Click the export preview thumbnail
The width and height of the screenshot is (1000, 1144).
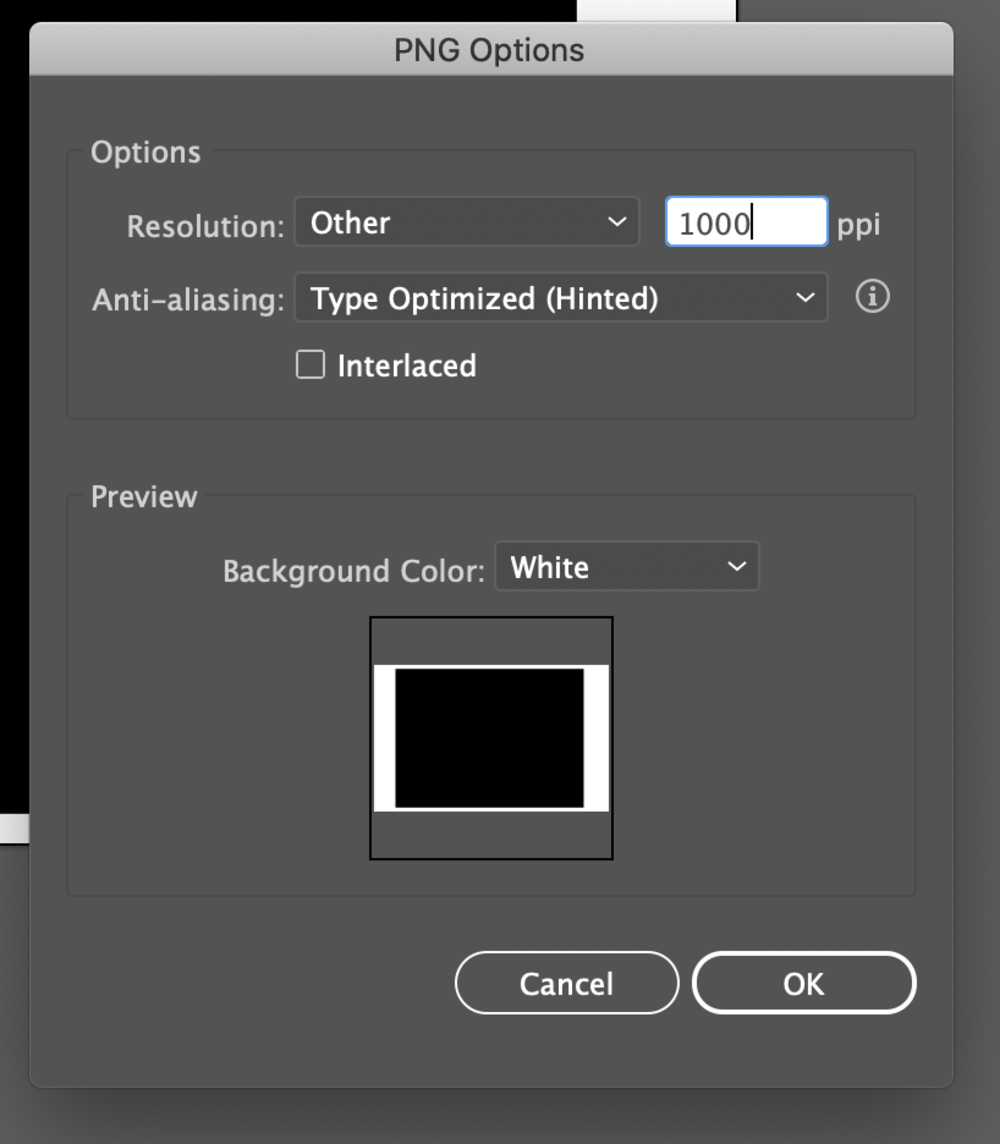[491, 738]
